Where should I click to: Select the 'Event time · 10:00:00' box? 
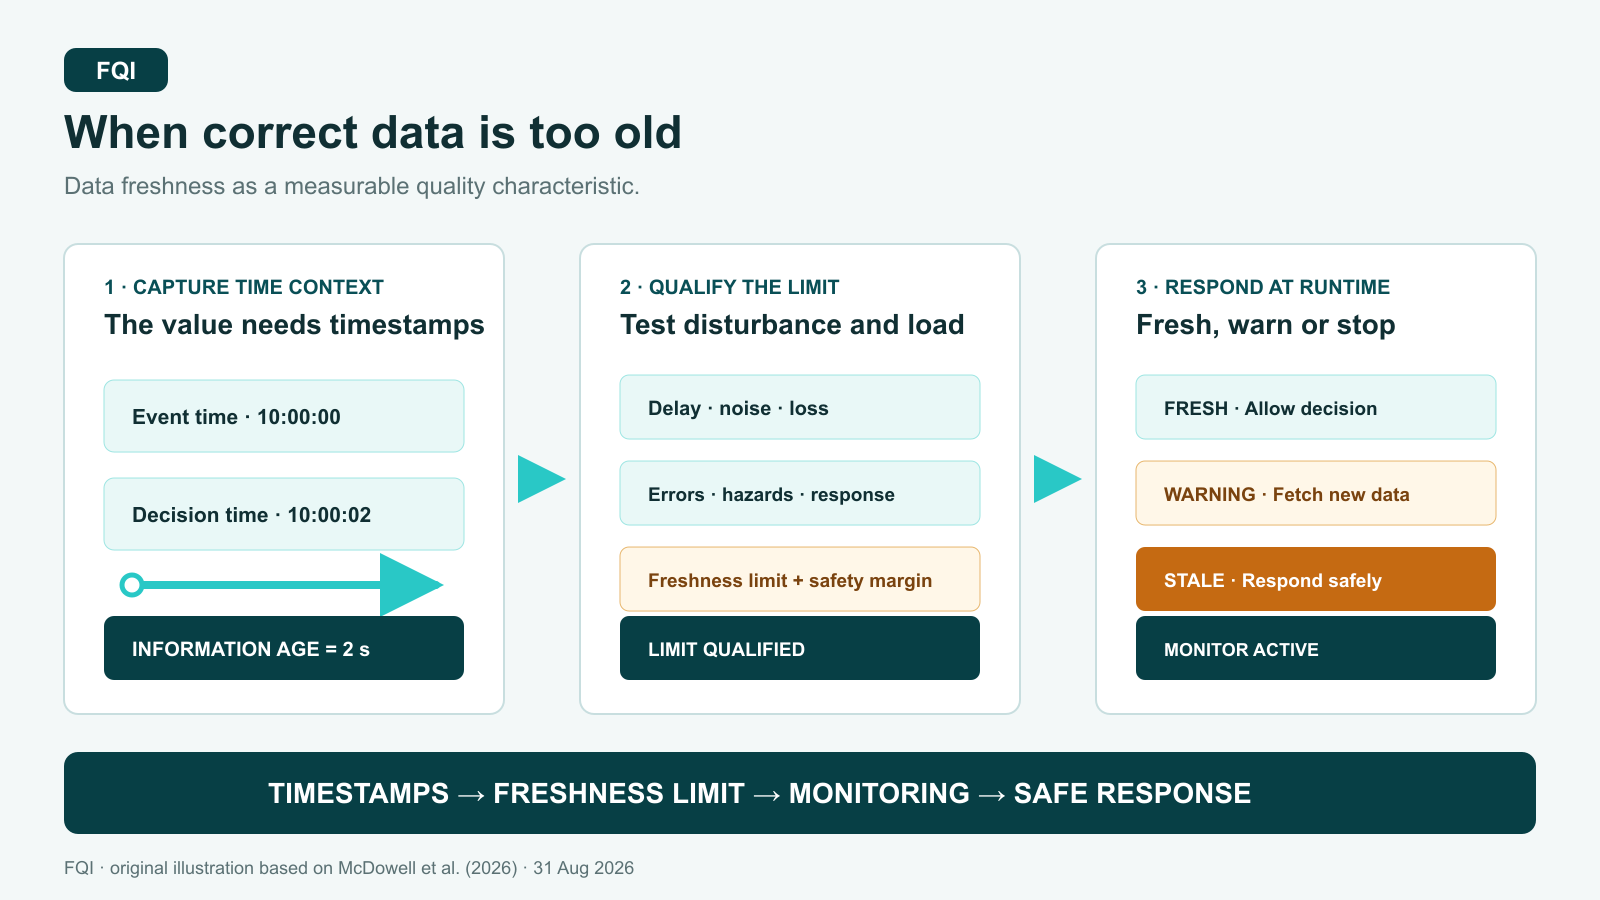[284, 416]
